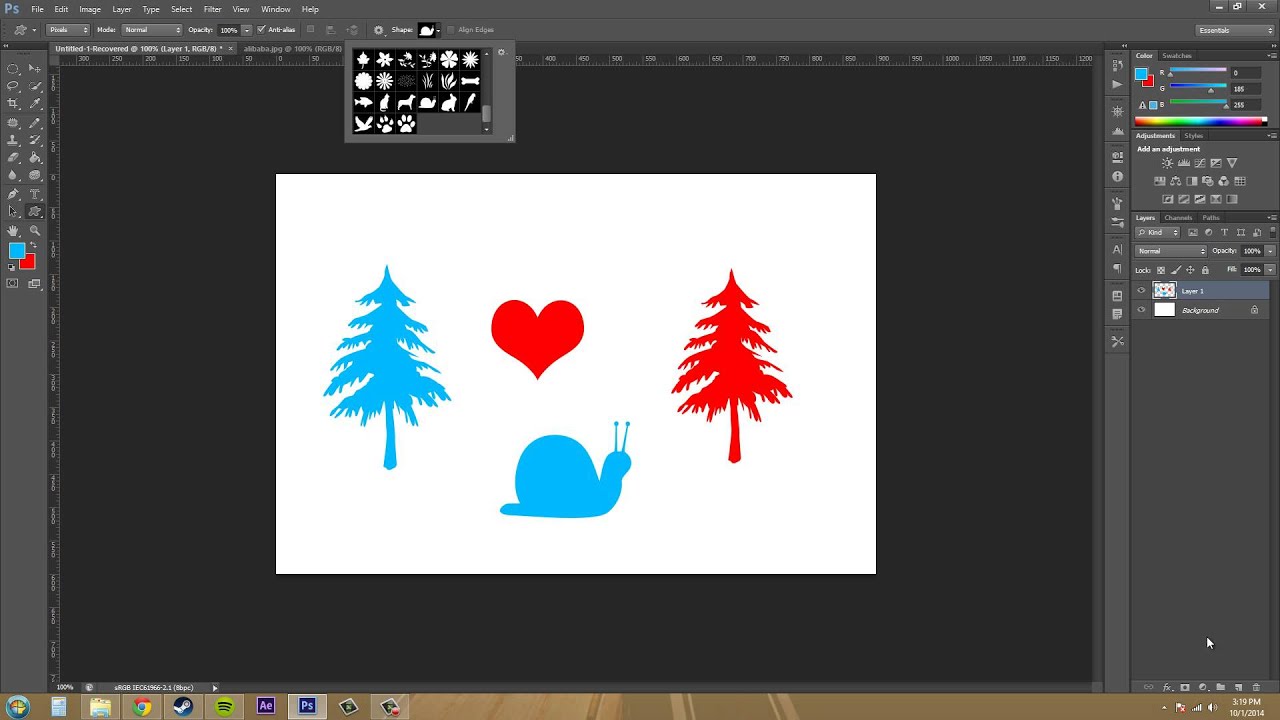Image resolution: width=1280 pixels, height=720 pixels.
Task: Select the Clone Stamp tool
Action: pos(13,139)
